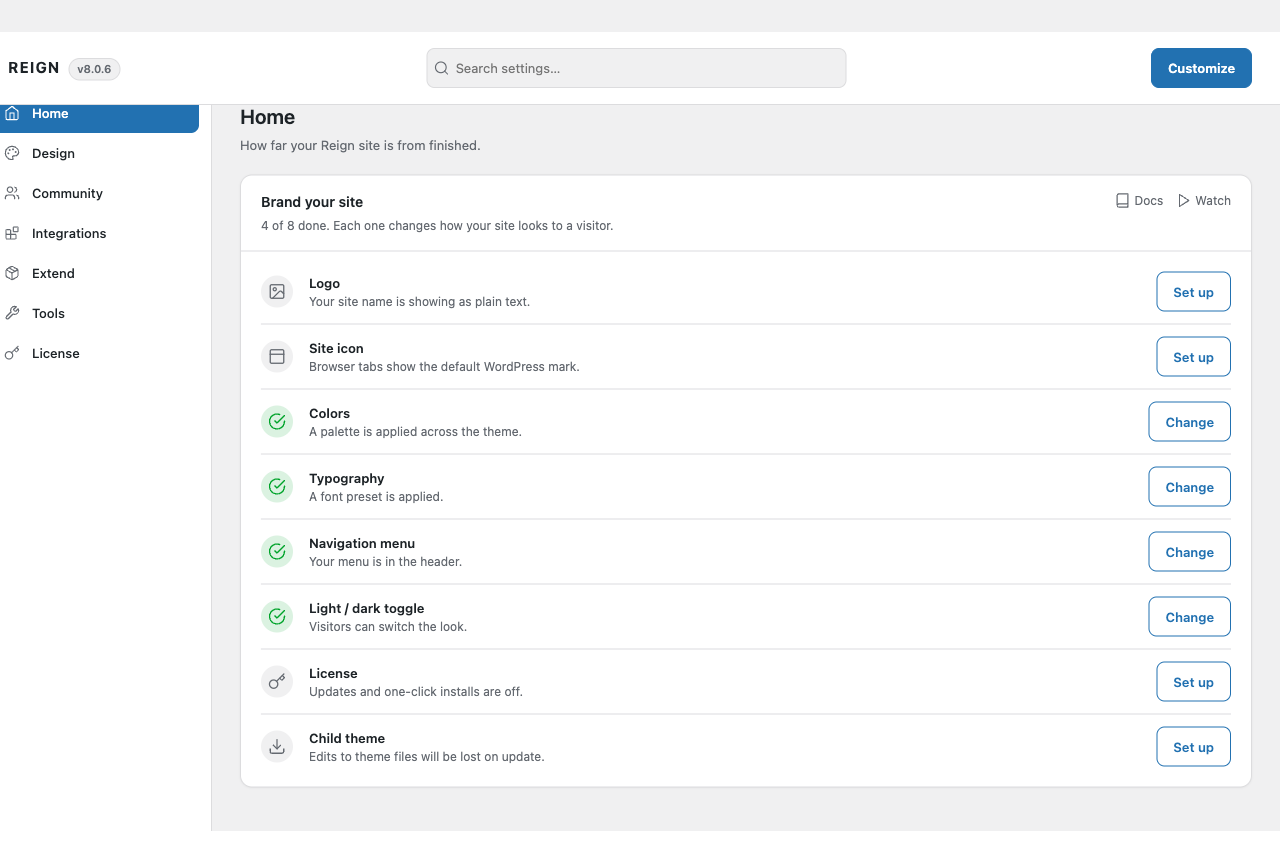Screen dimensions: 1280x848
Task: Click the REIGN logo text
Action: [x=34, y=68]
